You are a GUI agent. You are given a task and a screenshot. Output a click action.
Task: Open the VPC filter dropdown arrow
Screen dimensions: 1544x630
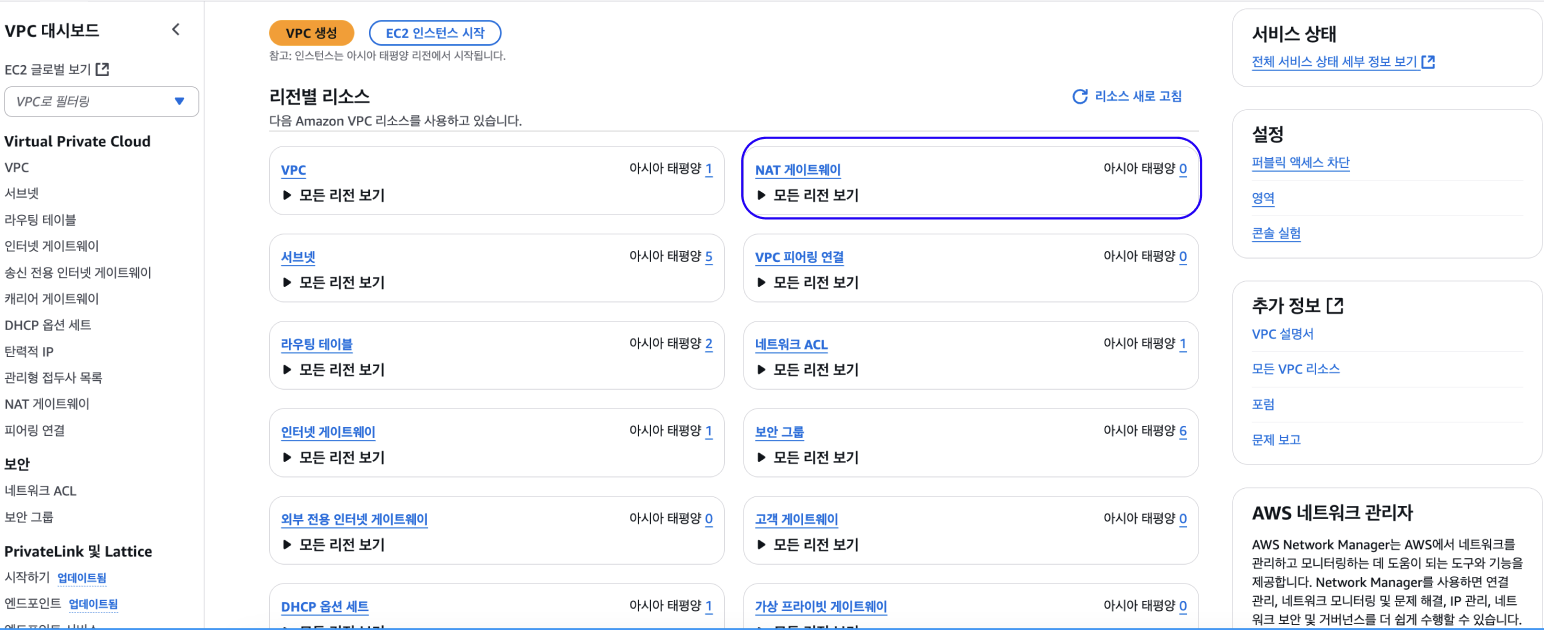click(180, 101)
